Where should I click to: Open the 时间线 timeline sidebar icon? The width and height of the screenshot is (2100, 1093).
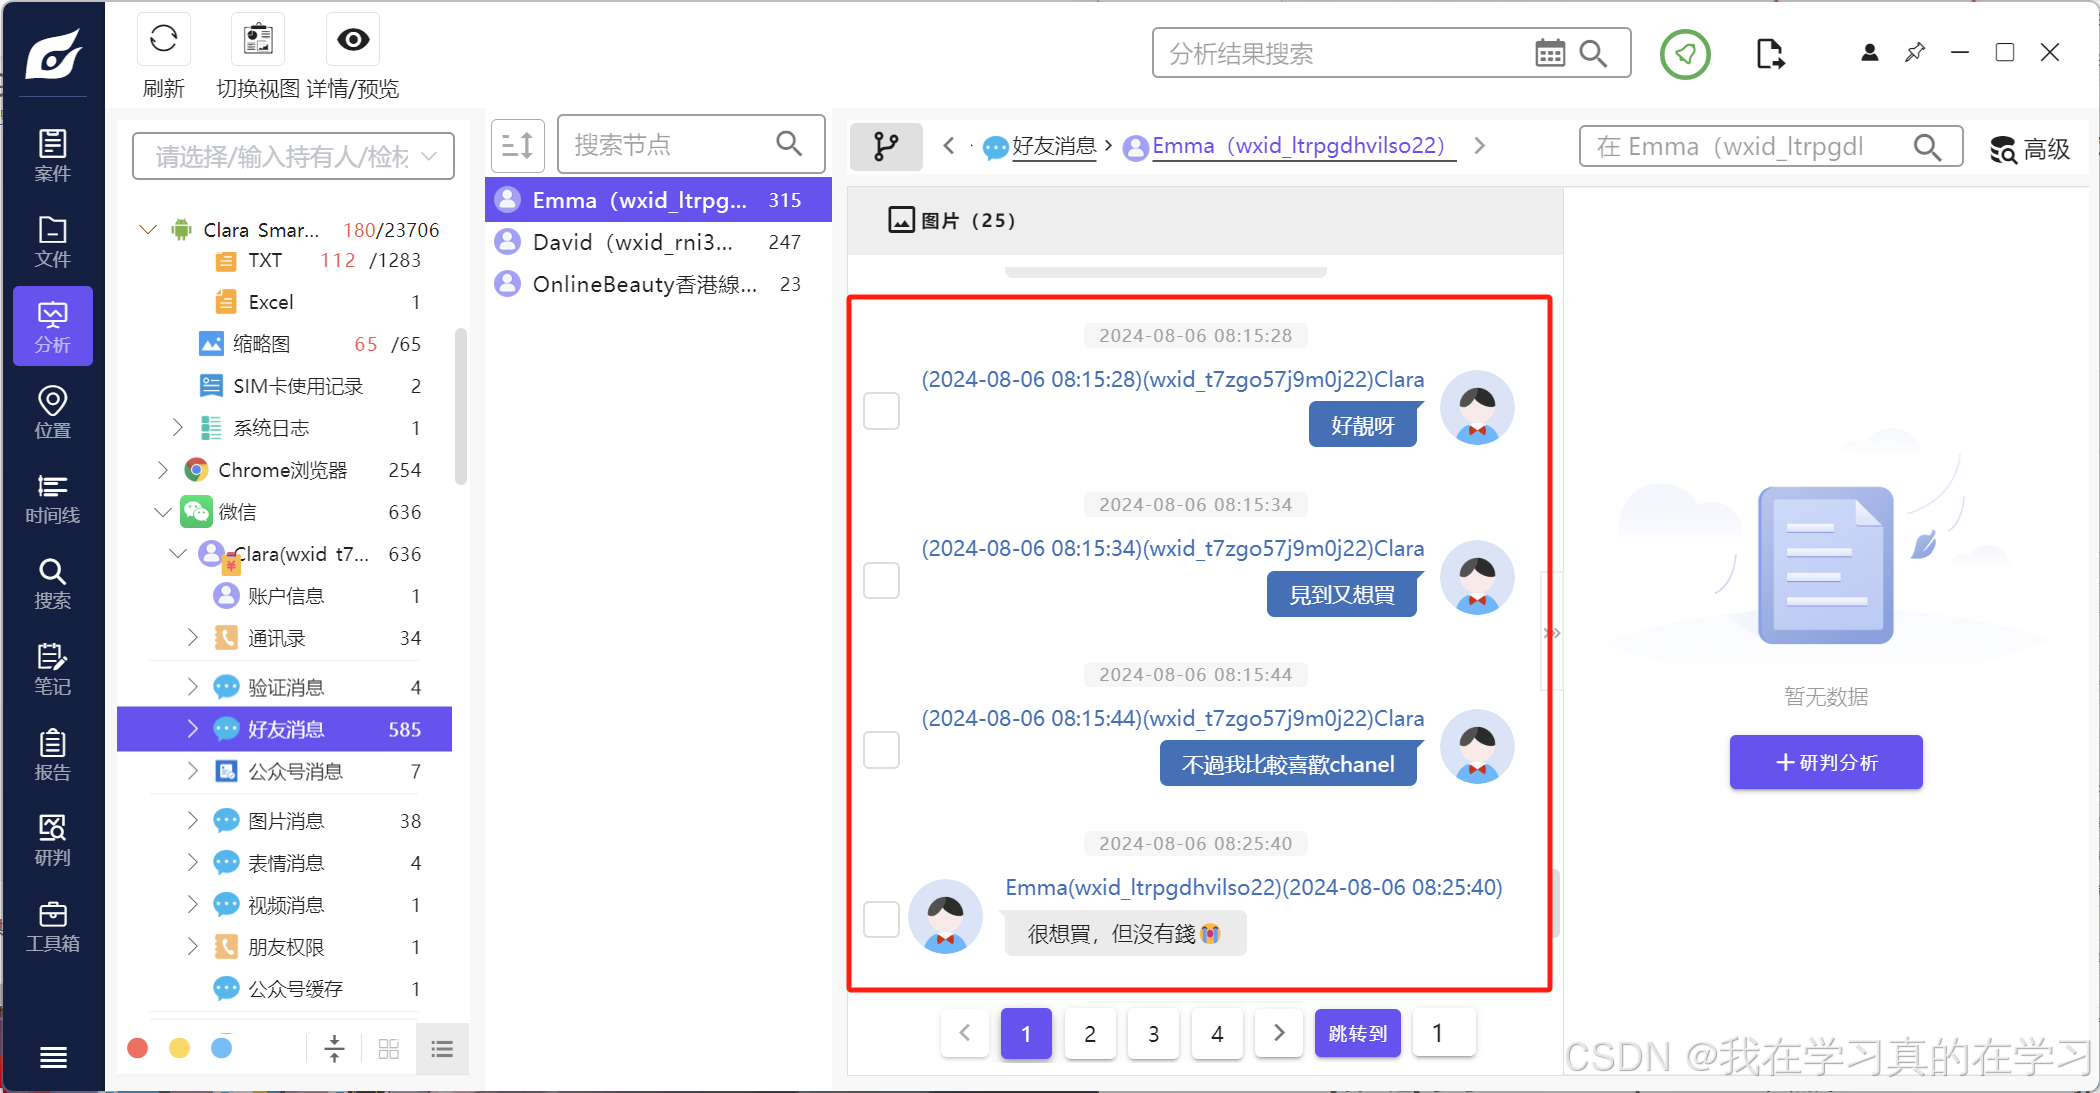click(52, 498)
